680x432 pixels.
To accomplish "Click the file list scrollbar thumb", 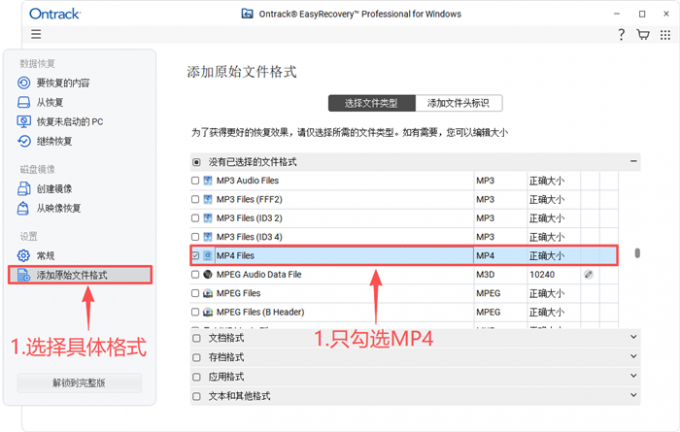I will 637,253.
